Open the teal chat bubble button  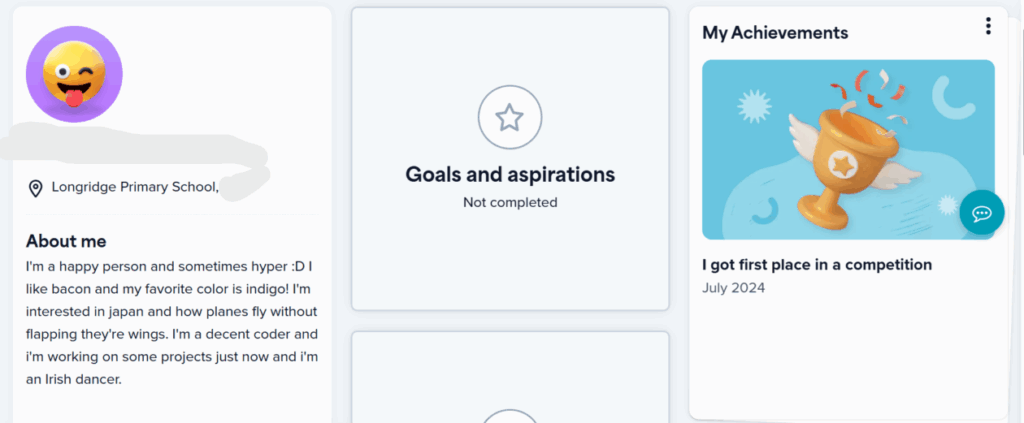pos(982,213)
